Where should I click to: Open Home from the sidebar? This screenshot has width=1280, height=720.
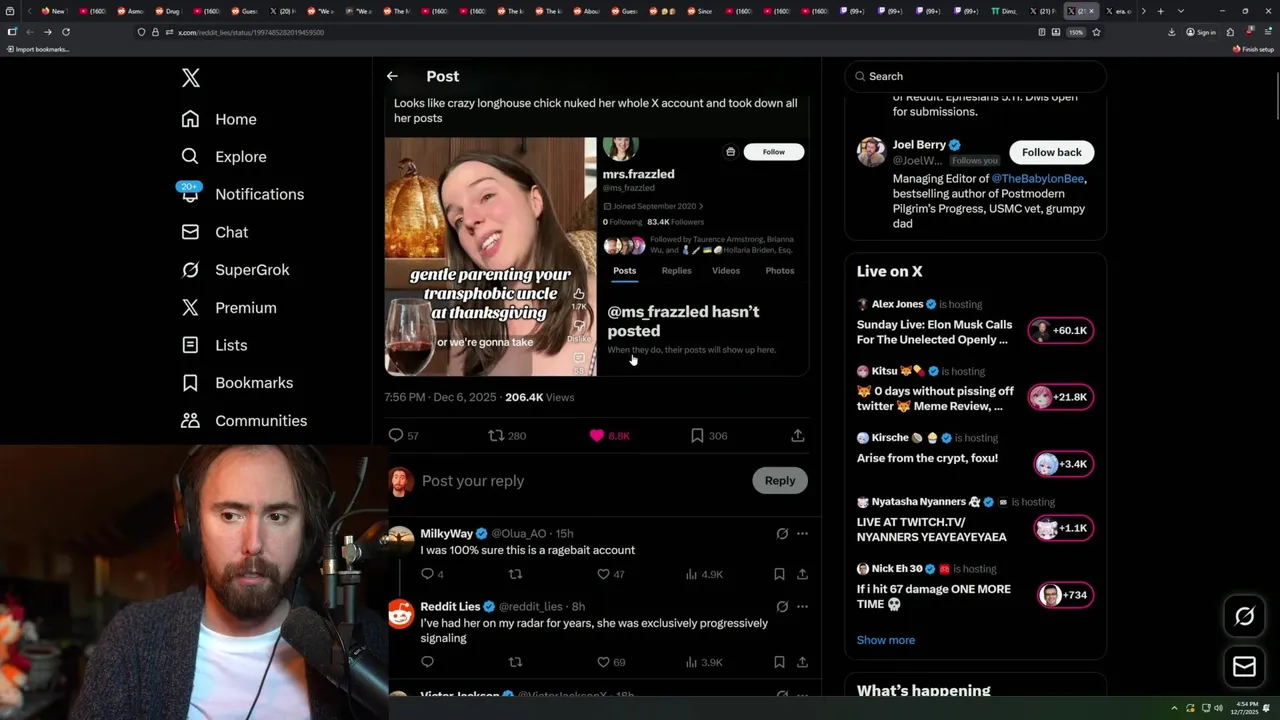click(x=219, y=119)
